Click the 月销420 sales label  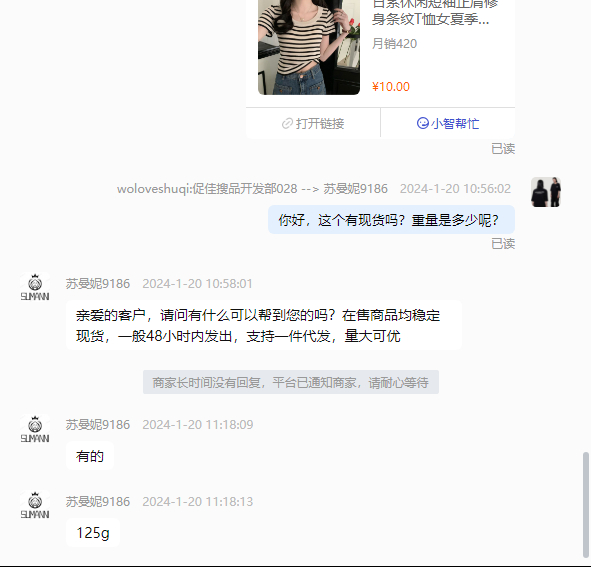[394, 44]
